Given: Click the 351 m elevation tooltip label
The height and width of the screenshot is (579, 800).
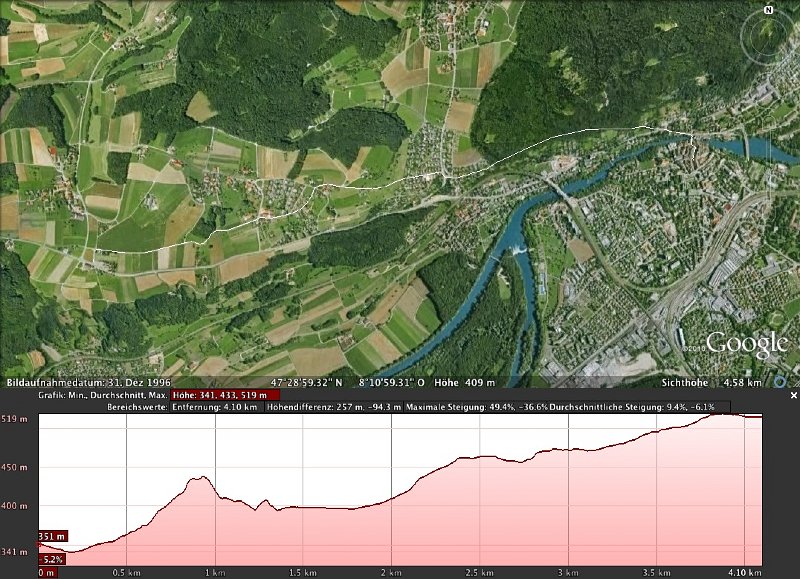Looking at the screenshot, I should (52, 537).
